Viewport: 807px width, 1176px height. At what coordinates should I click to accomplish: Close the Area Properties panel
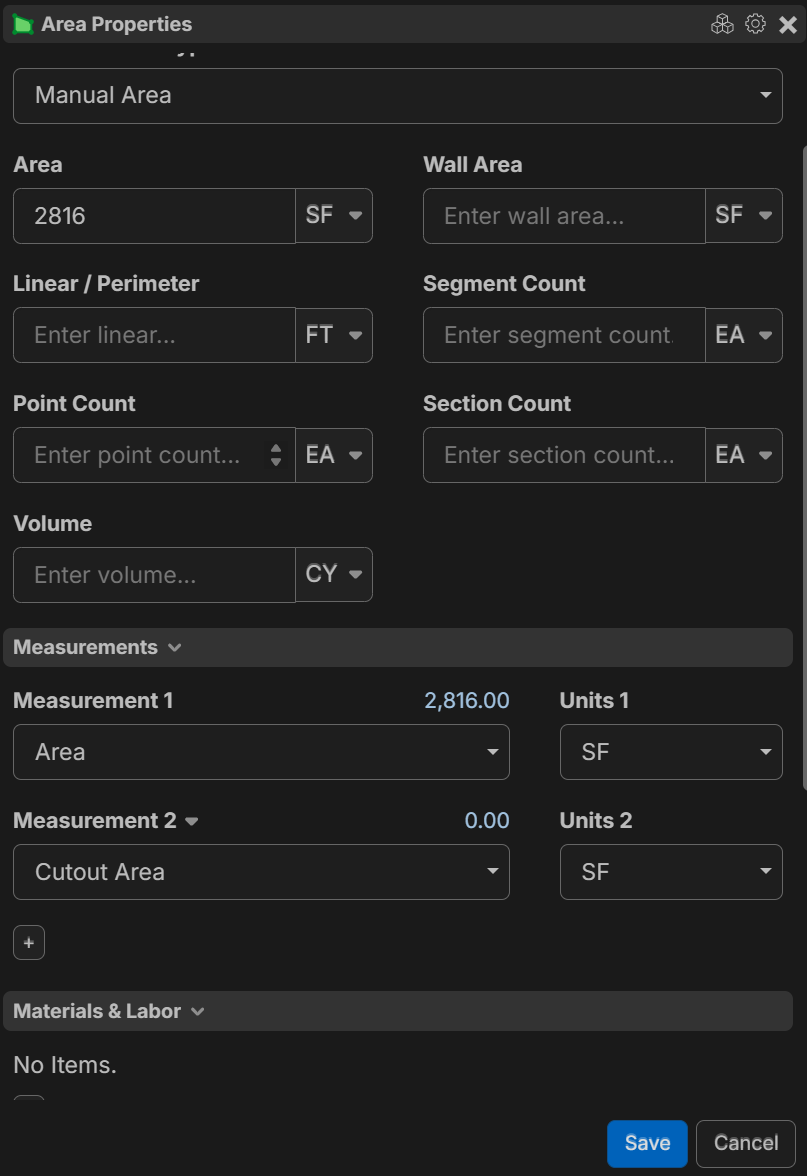788,24
